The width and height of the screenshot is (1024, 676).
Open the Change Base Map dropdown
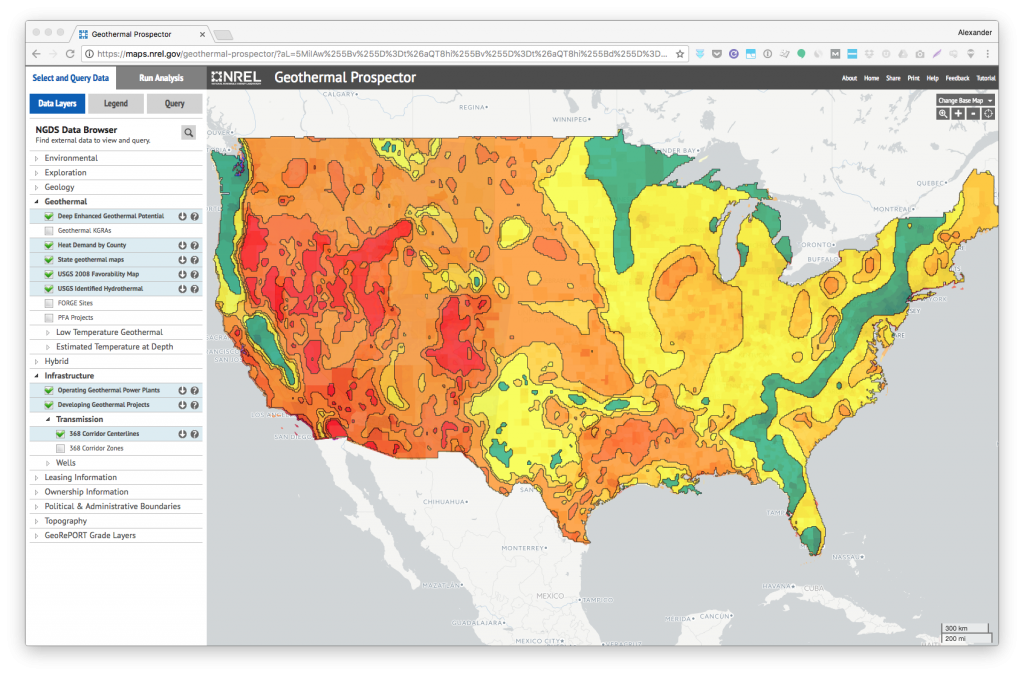point(965,100)
